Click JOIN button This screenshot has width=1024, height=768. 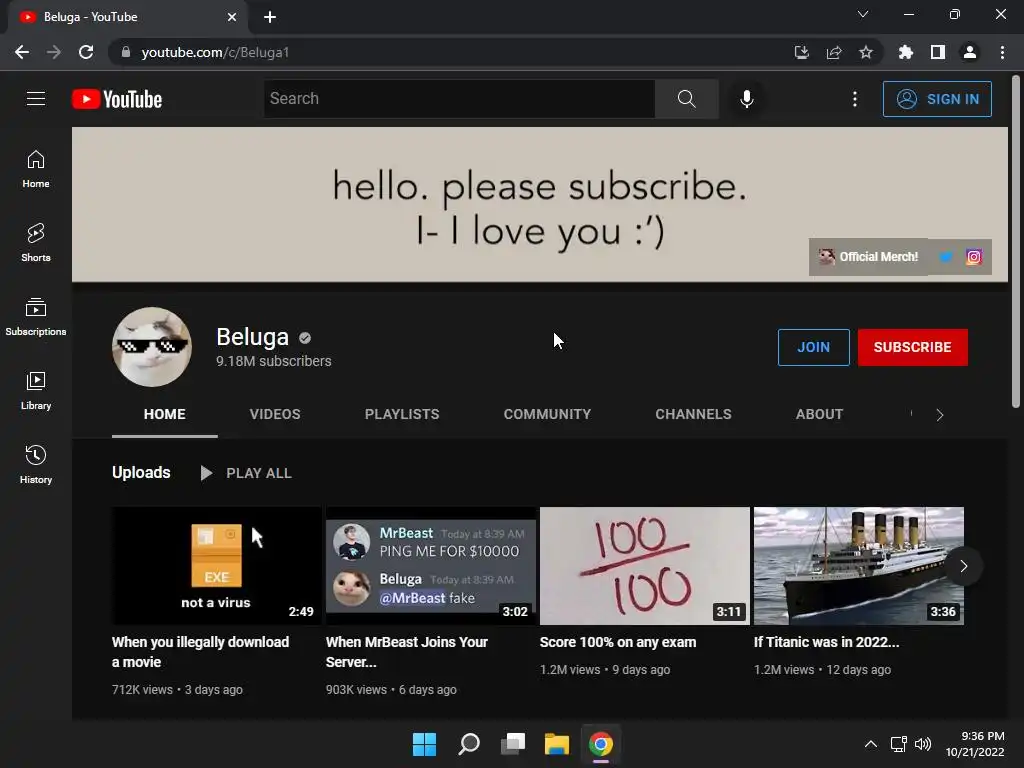click(x=814, y=347)
